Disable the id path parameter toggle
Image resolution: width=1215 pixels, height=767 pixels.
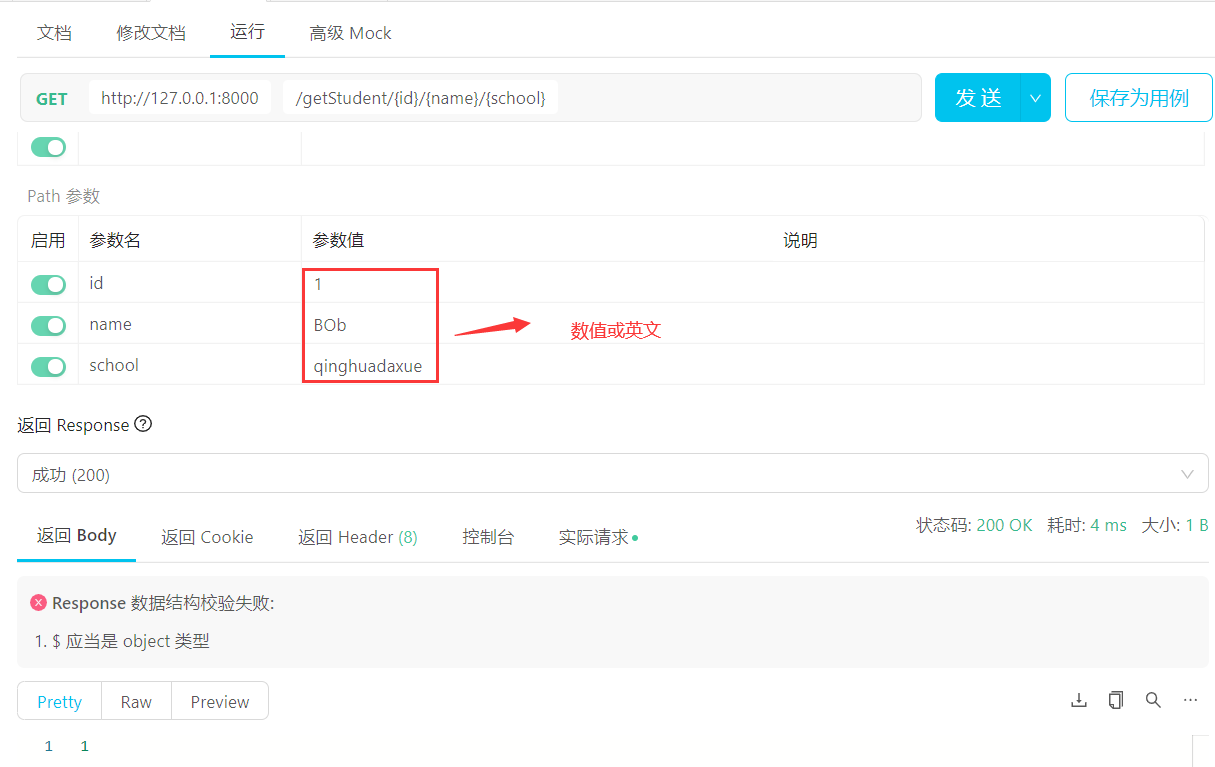click(47, 284)
